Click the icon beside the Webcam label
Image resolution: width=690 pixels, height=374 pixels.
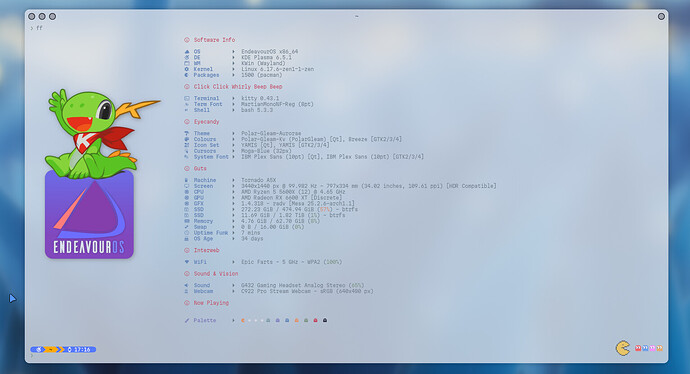tap(187, 291)
